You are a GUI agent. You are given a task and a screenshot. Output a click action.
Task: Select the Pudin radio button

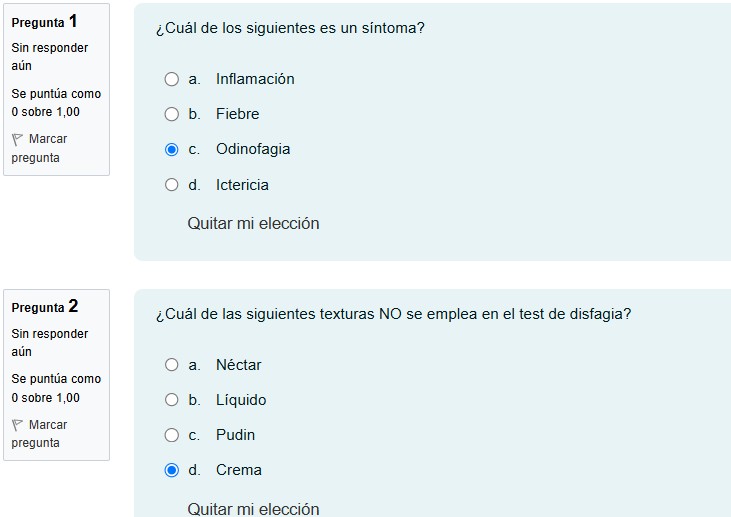[x=171, y=435]
